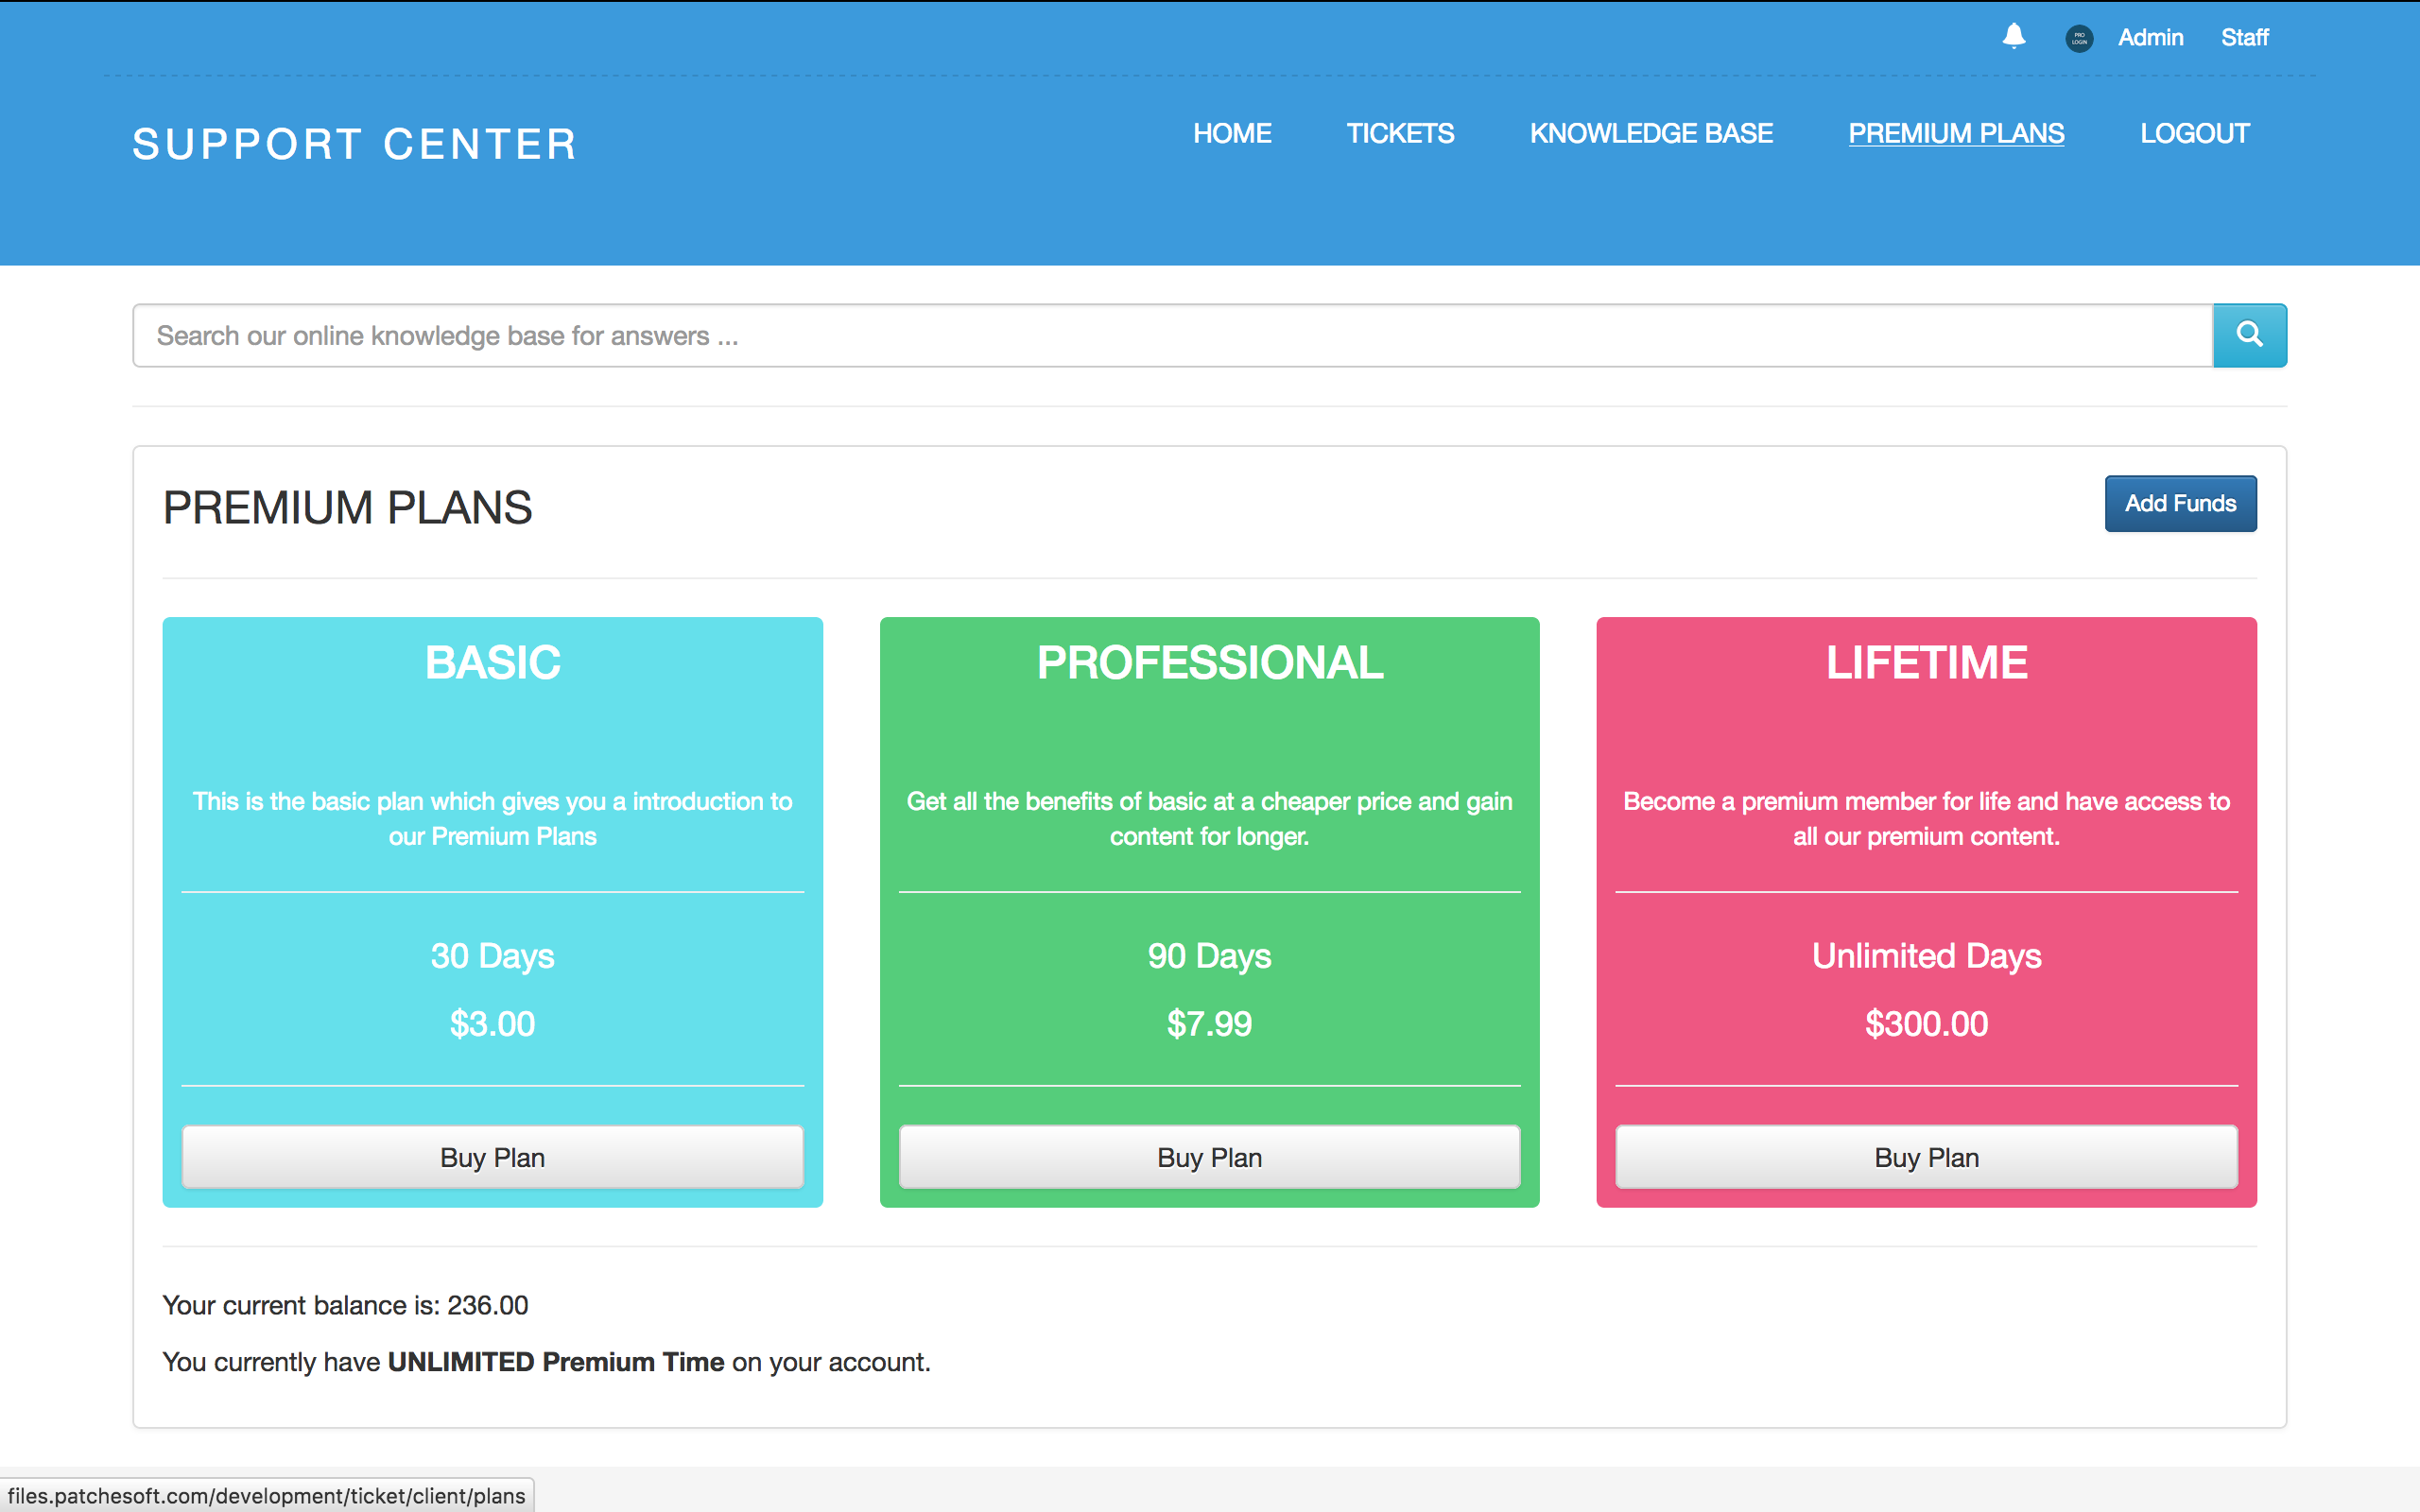Focus the knowledge base search field

click(x=1172, y=336)
